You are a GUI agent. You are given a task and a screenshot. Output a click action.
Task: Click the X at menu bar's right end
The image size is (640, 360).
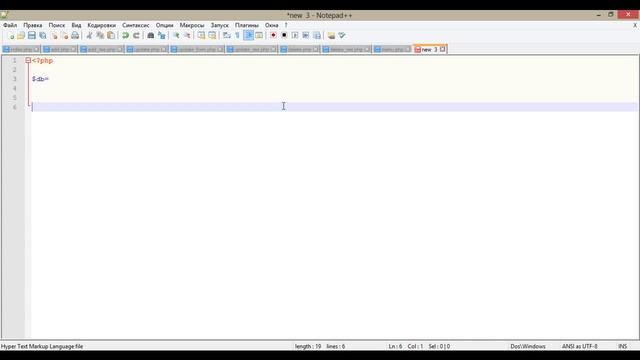click(x=635, y=25)
